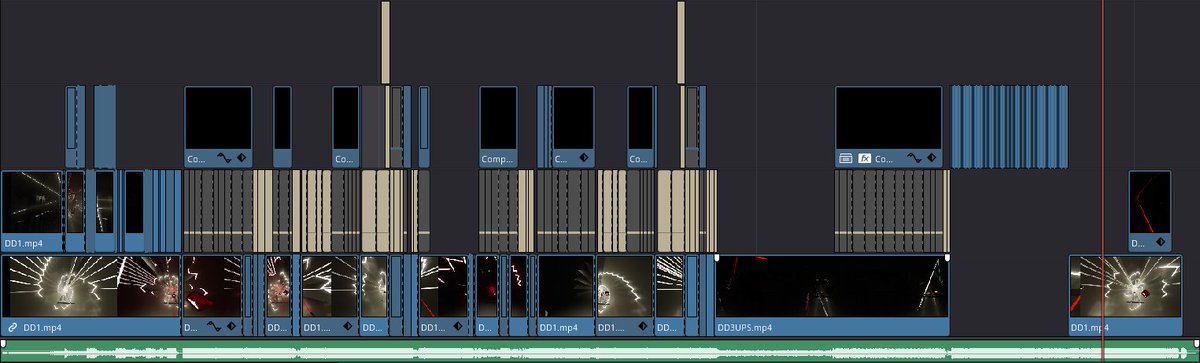The height and width of the screenshot is (363, 1200).
Task: Click the green audio waveform track
Action: pos(600,351)
